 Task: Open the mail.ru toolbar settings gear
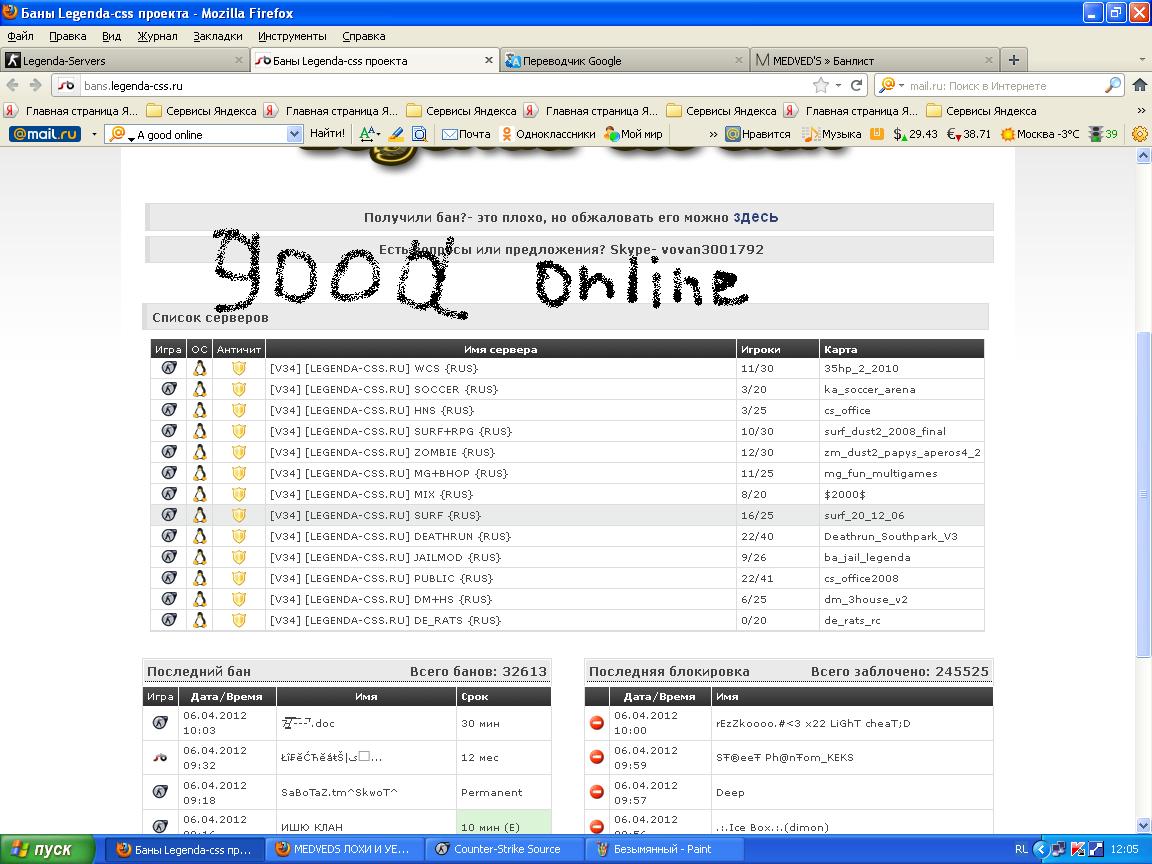pyautogui.click(x=1140, y=134)
